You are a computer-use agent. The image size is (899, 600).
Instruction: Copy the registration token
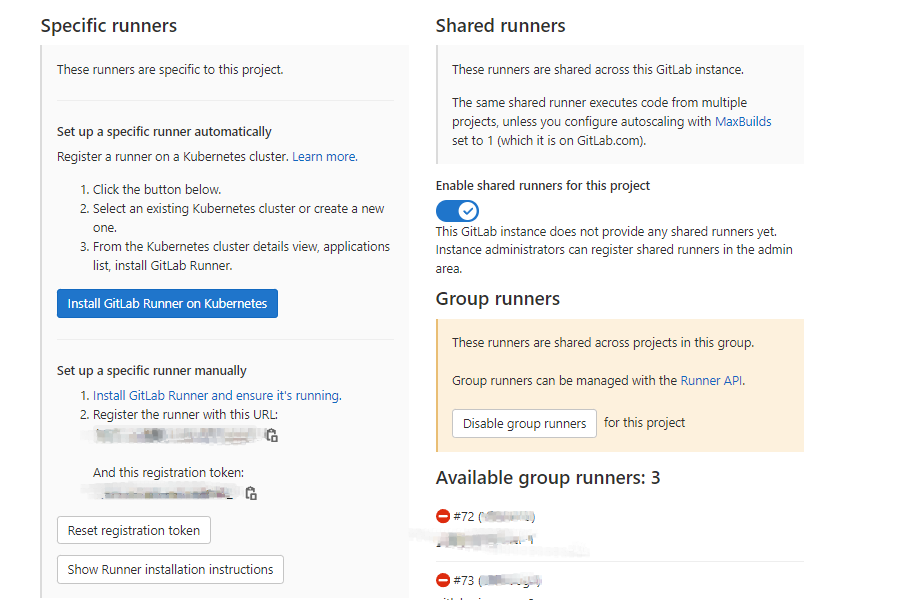tap(251, 493)
